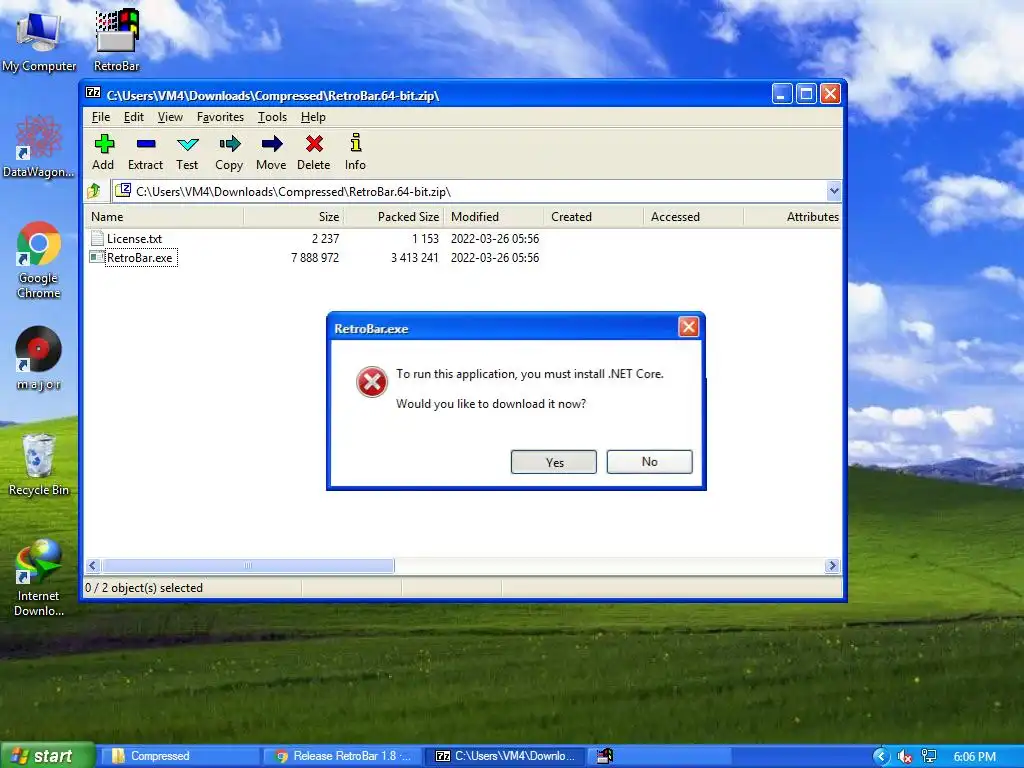Viewport: 1024px width, 768px height.
Task: Open the Tools menu
Action: point(272,117)
